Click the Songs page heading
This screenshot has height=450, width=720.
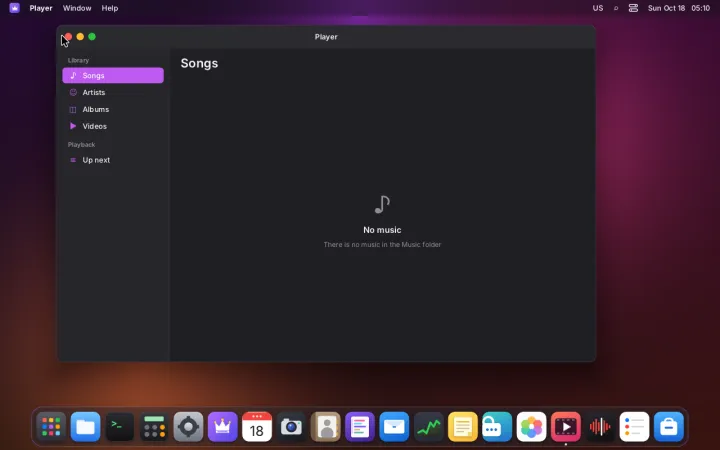(199, 63)
